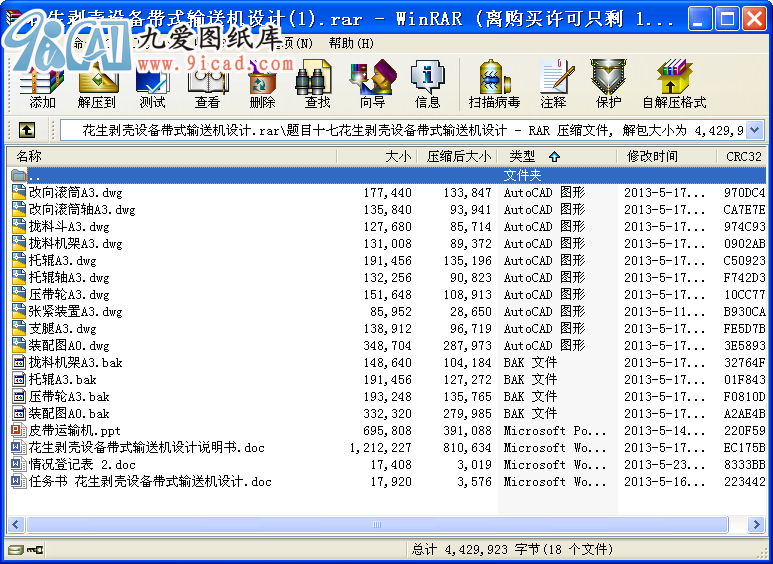Sort by the 修改时间 column header
Image resolution: width=773 pixels, height=564 pixels.
point(668,156)
